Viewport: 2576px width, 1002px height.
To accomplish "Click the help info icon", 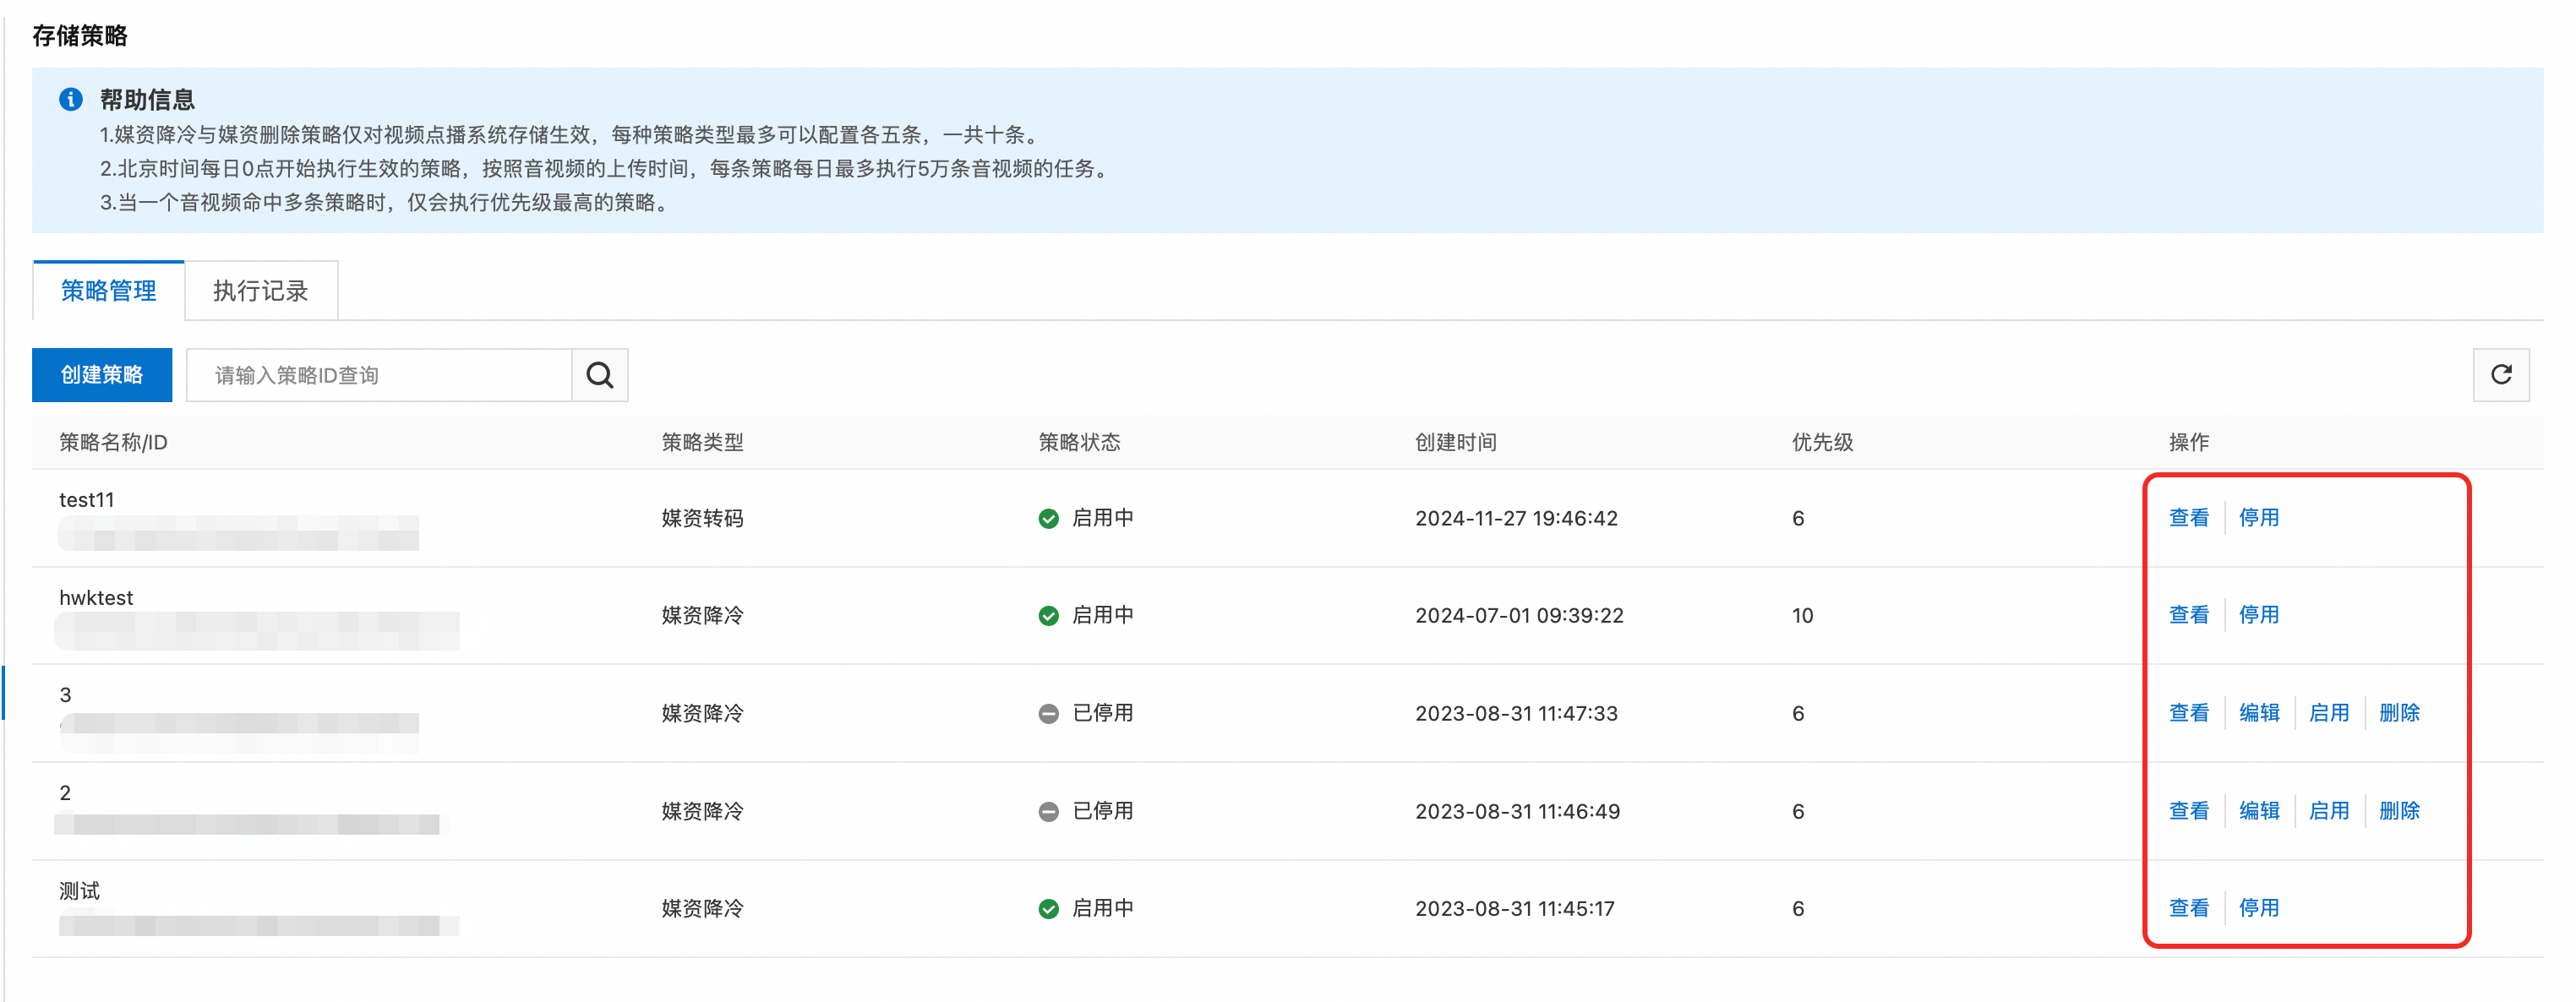I will click(x=71, y=99).
